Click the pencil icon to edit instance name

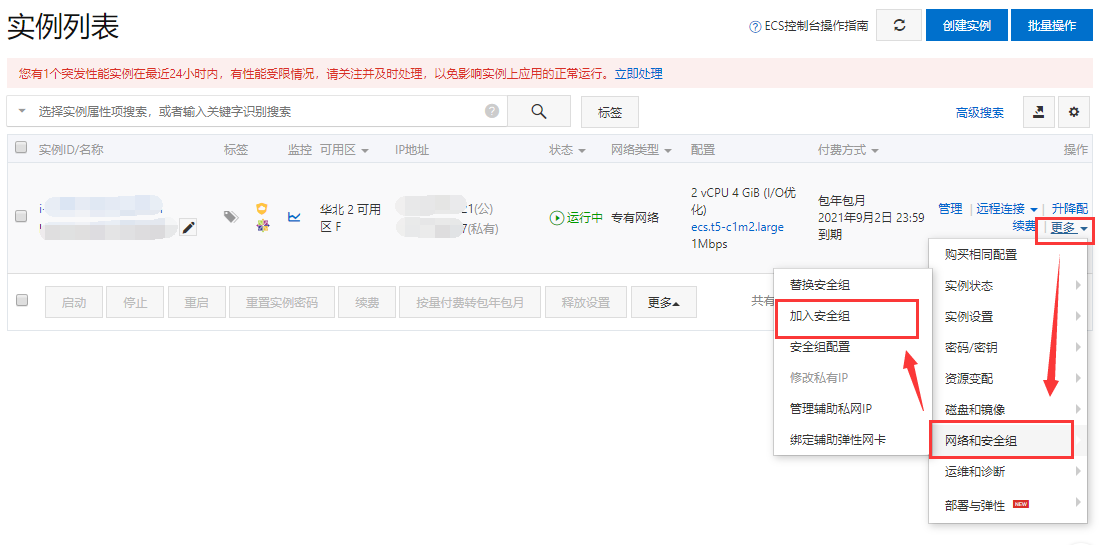pyautogui.click(x=188, y=228)
